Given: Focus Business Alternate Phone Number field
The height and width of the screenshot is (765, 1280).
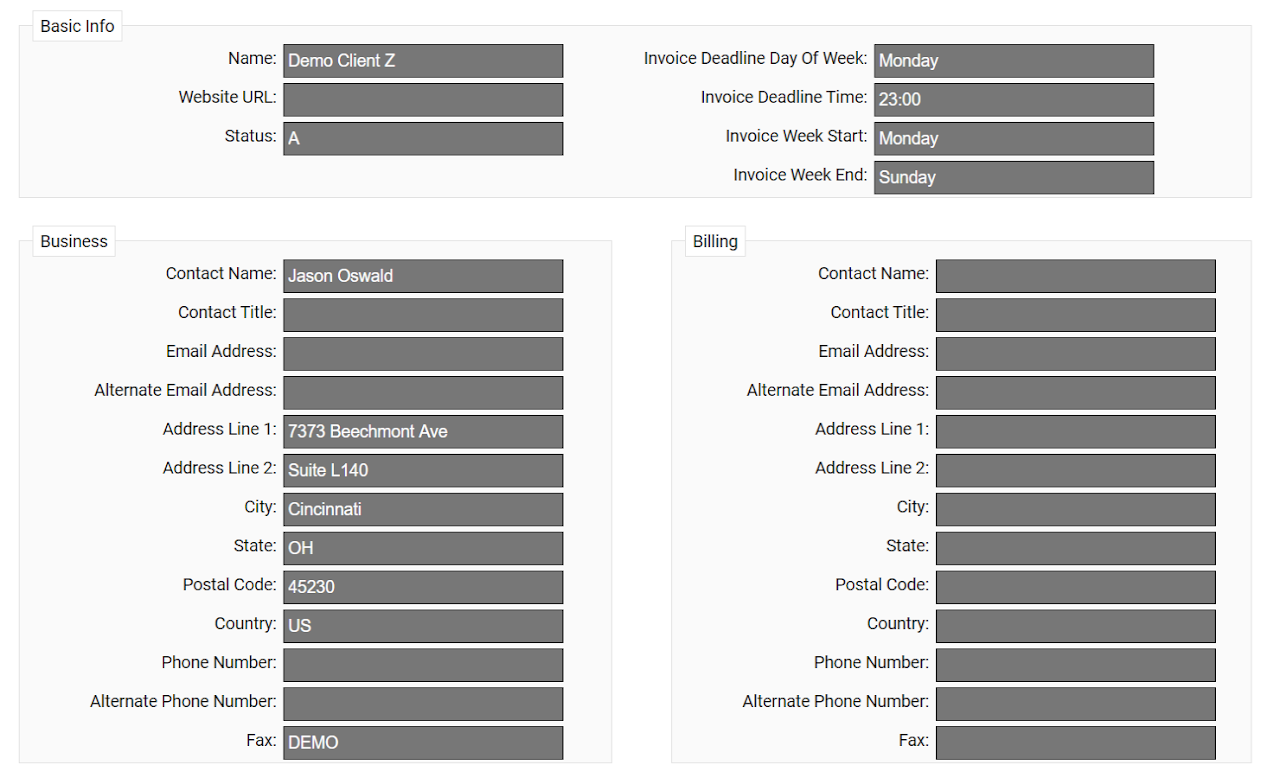Looking at the screenshot, I should click(423, 704).
